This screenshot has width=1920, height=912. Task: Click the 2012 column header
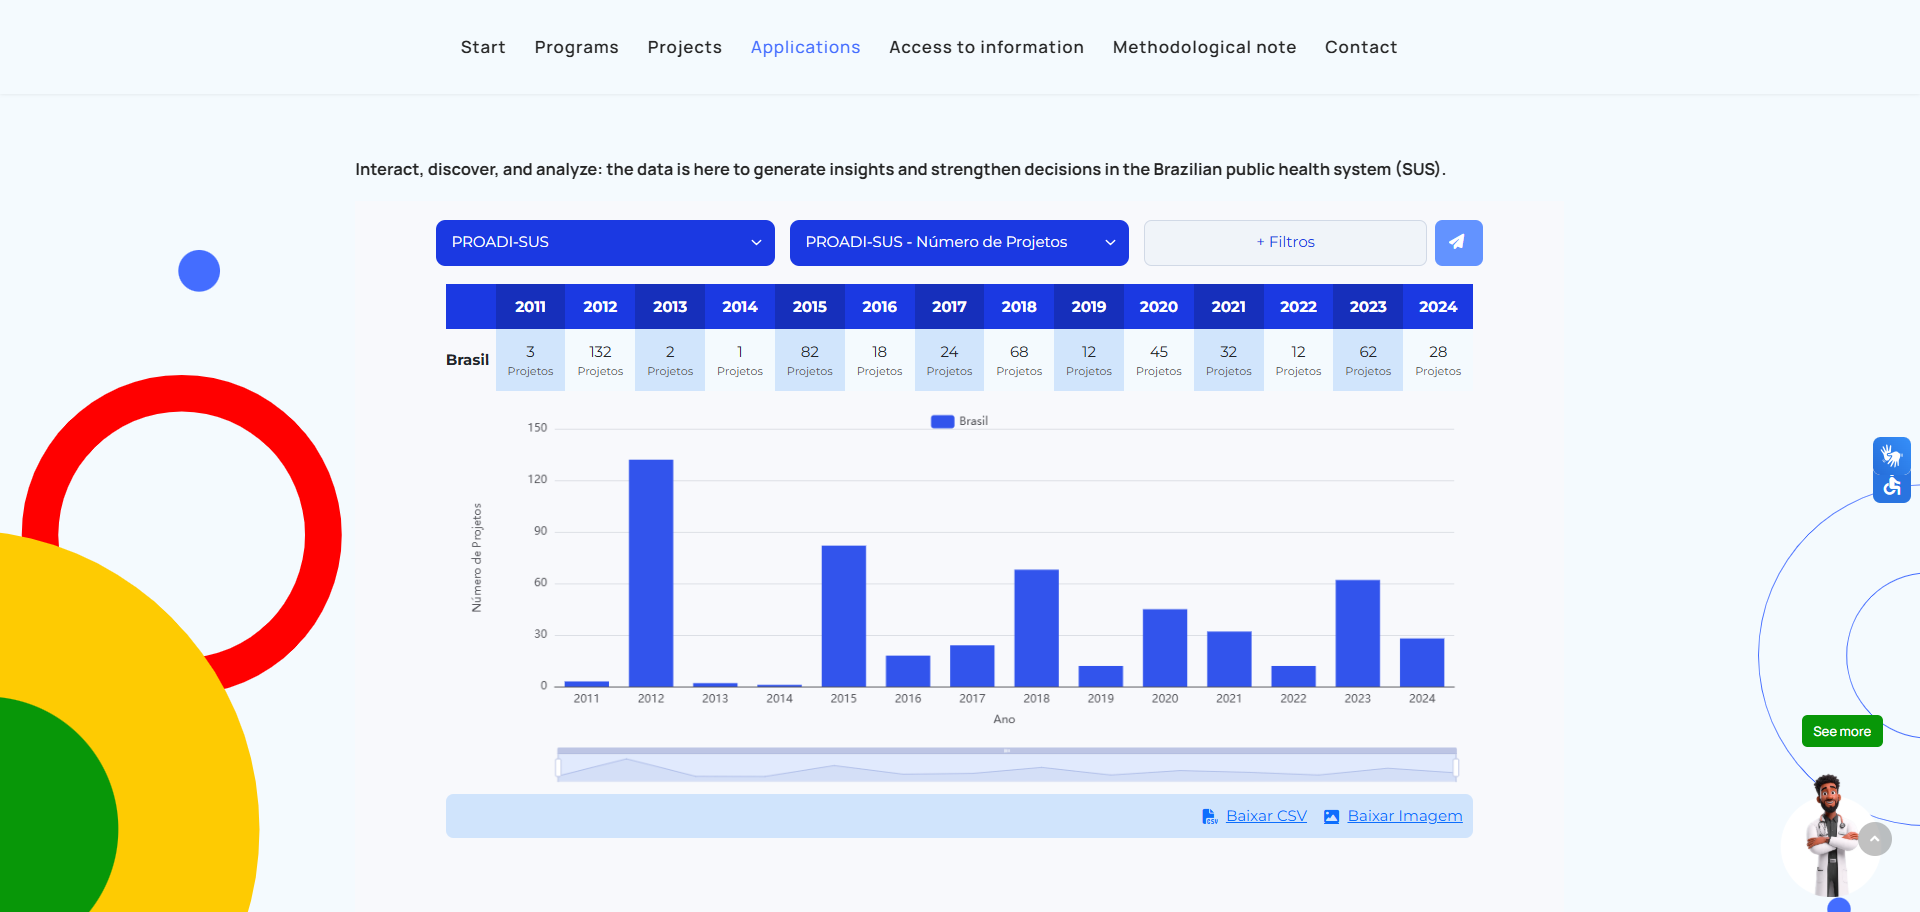point(600,307)
